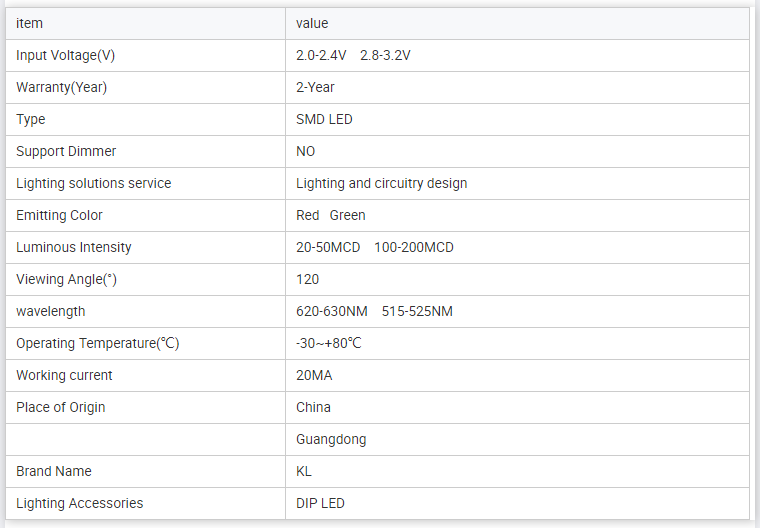
Task: Click the Warranty(Year) row label
Action: pos(61,87)
